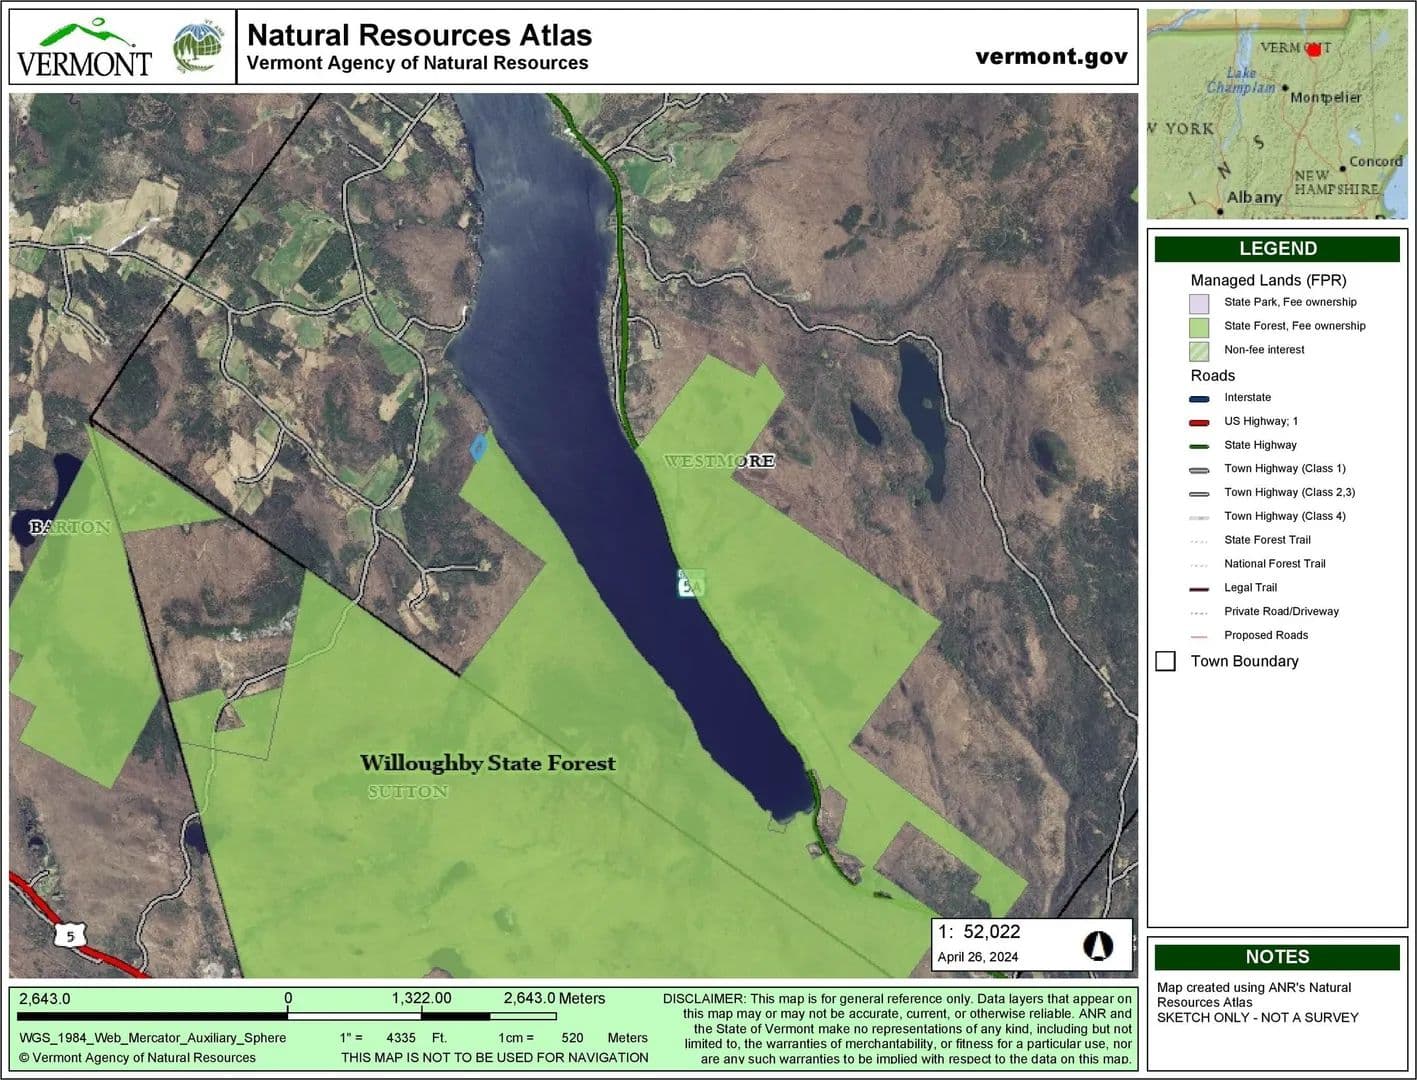
Task: Click the Legal Trail line symbol
Action: click(1199, 588)
